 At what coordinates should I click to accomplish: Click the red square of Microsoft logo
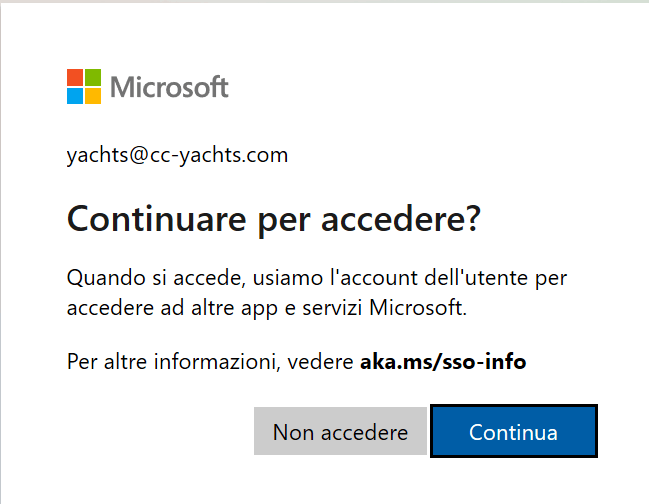[75, 77]
